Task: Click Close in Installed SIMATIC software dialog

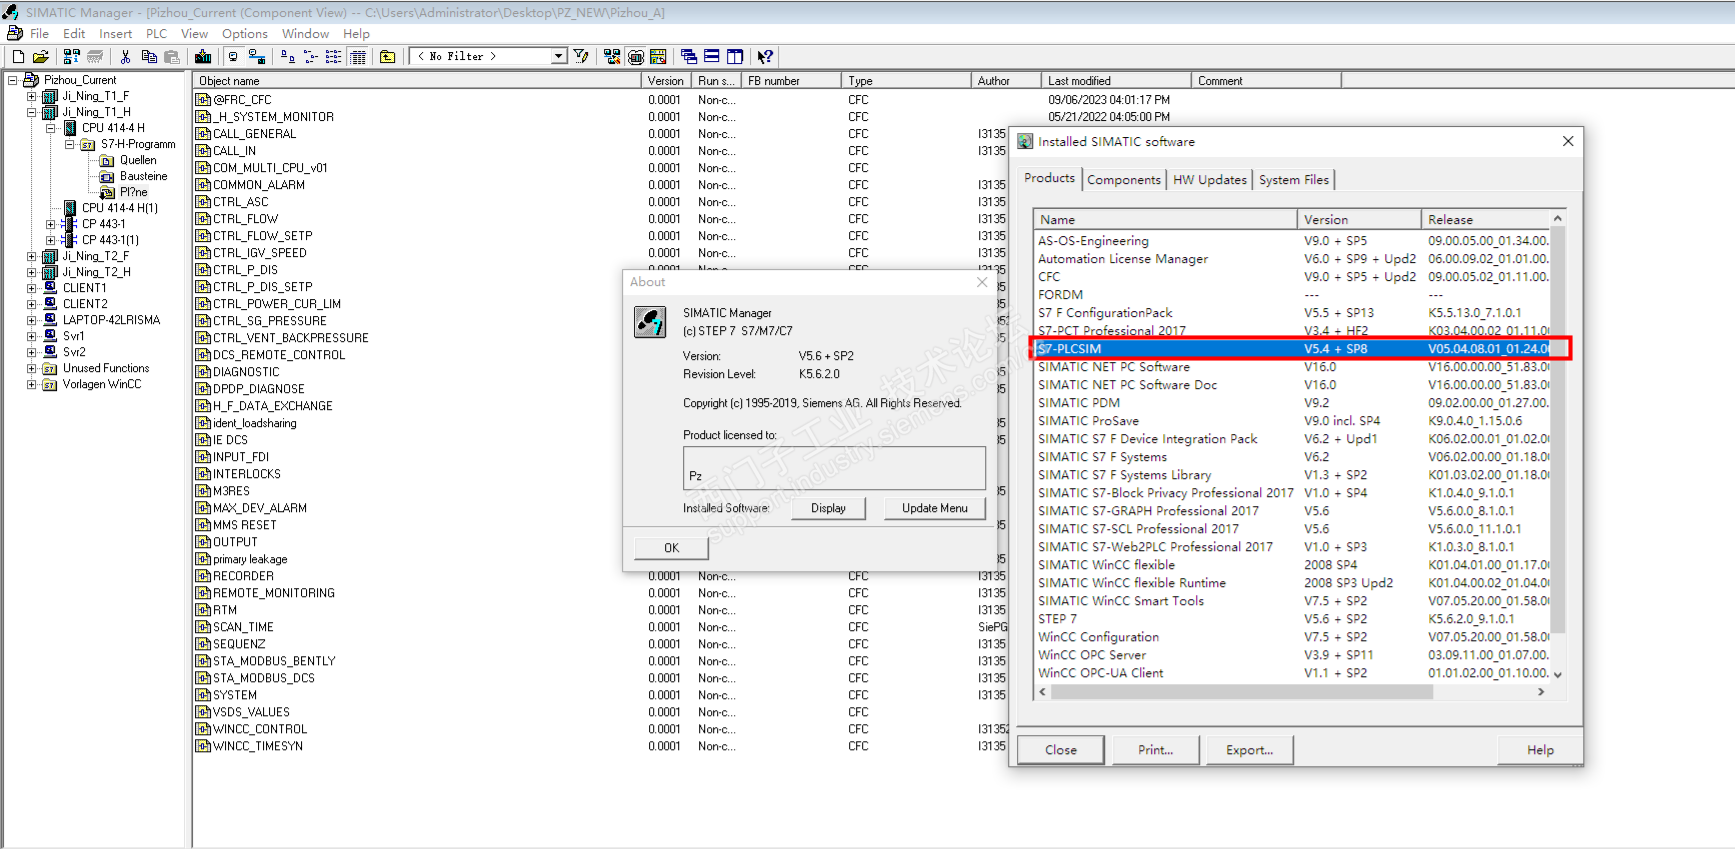Action: pos(1061,750)
